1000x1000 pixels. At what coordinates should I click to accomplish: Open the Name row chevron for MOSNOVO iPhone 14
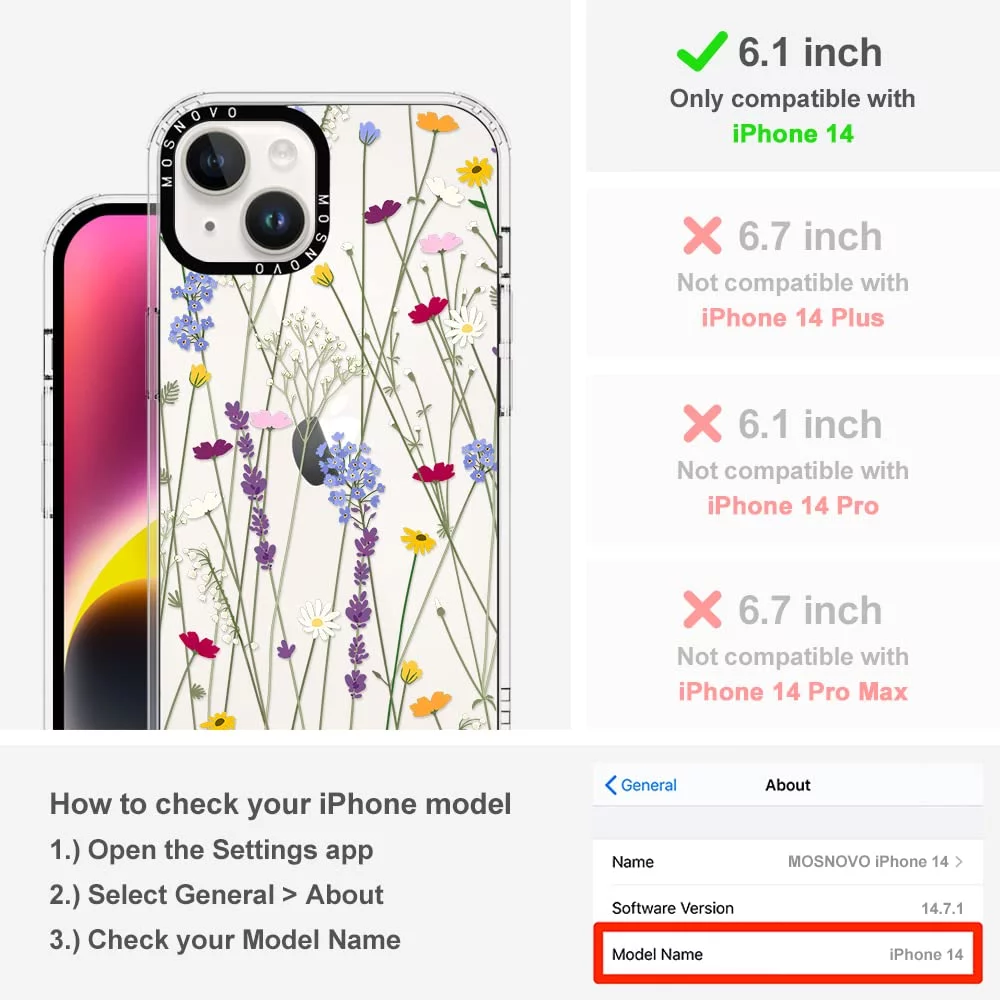(959, 862)
